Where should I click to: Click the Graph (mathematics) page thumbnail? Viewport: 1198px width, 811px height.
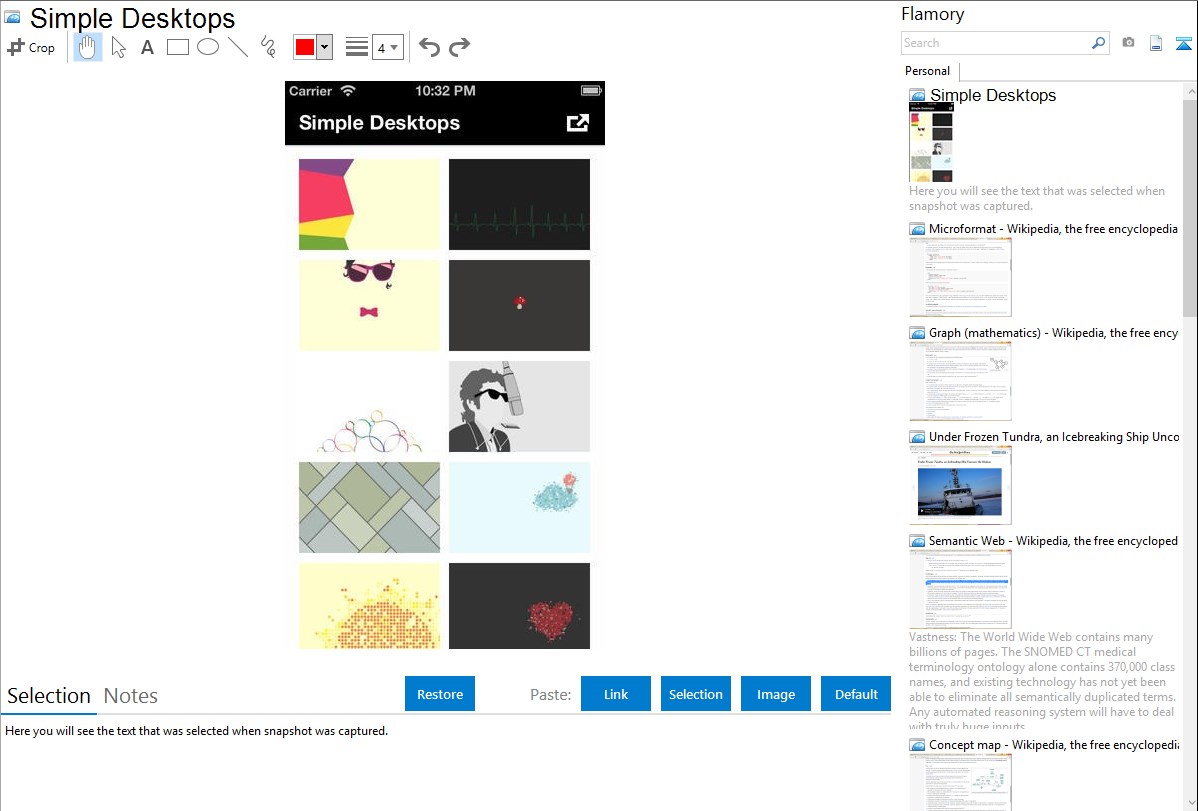pos(960,381)
